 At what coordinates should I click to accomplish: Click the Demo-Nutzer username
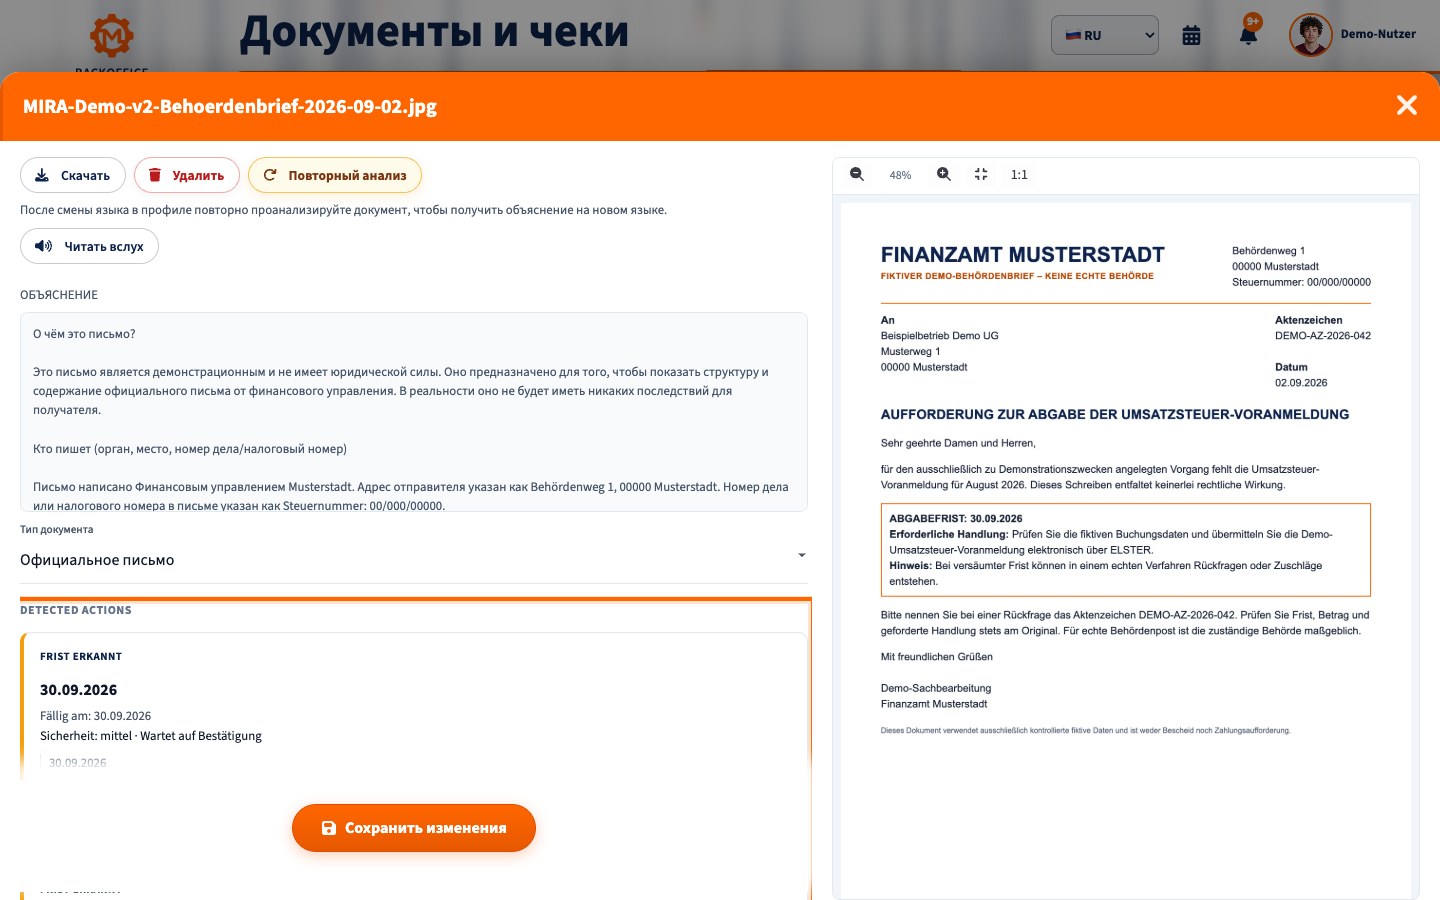(x=1378, y=34)
